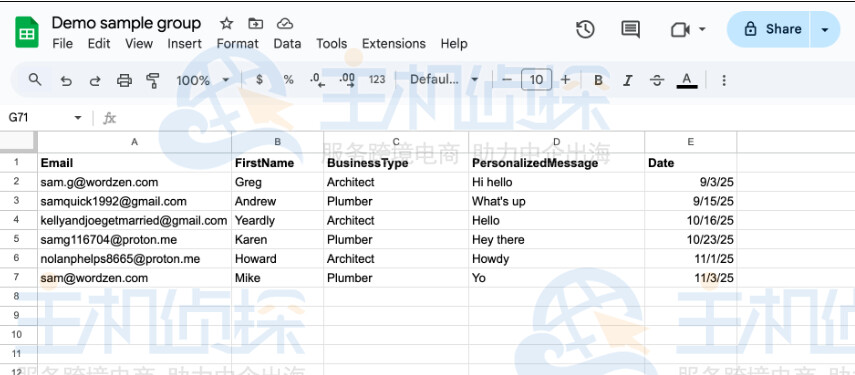Open the File menu

pos(62,44)
